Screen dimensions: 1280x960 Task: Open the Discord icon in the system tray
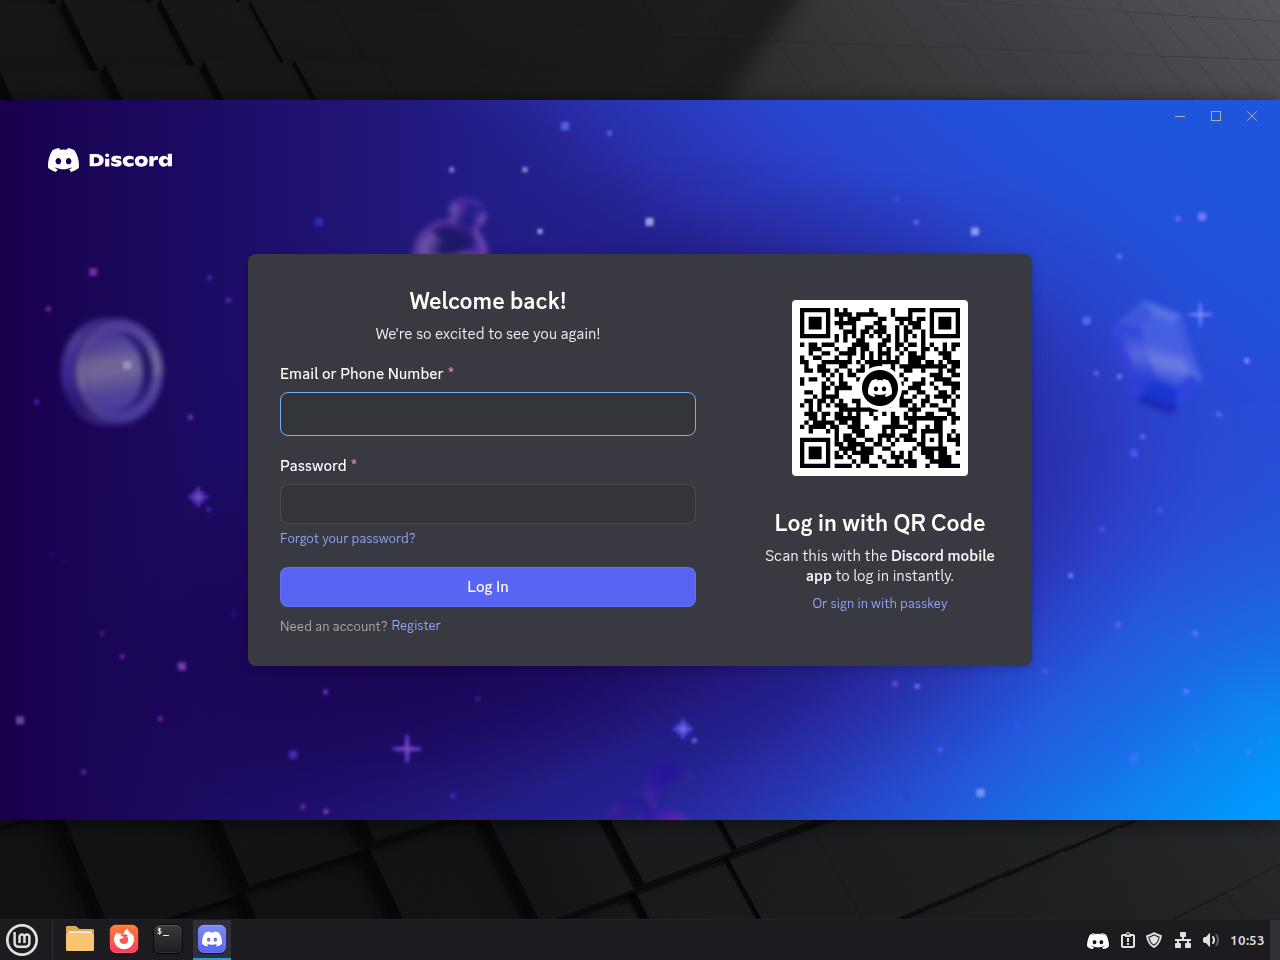1097,940
